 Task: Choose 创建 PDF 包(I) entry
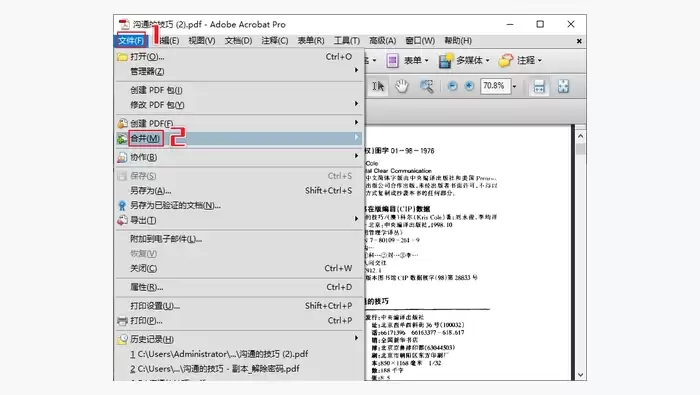point(240,90)
